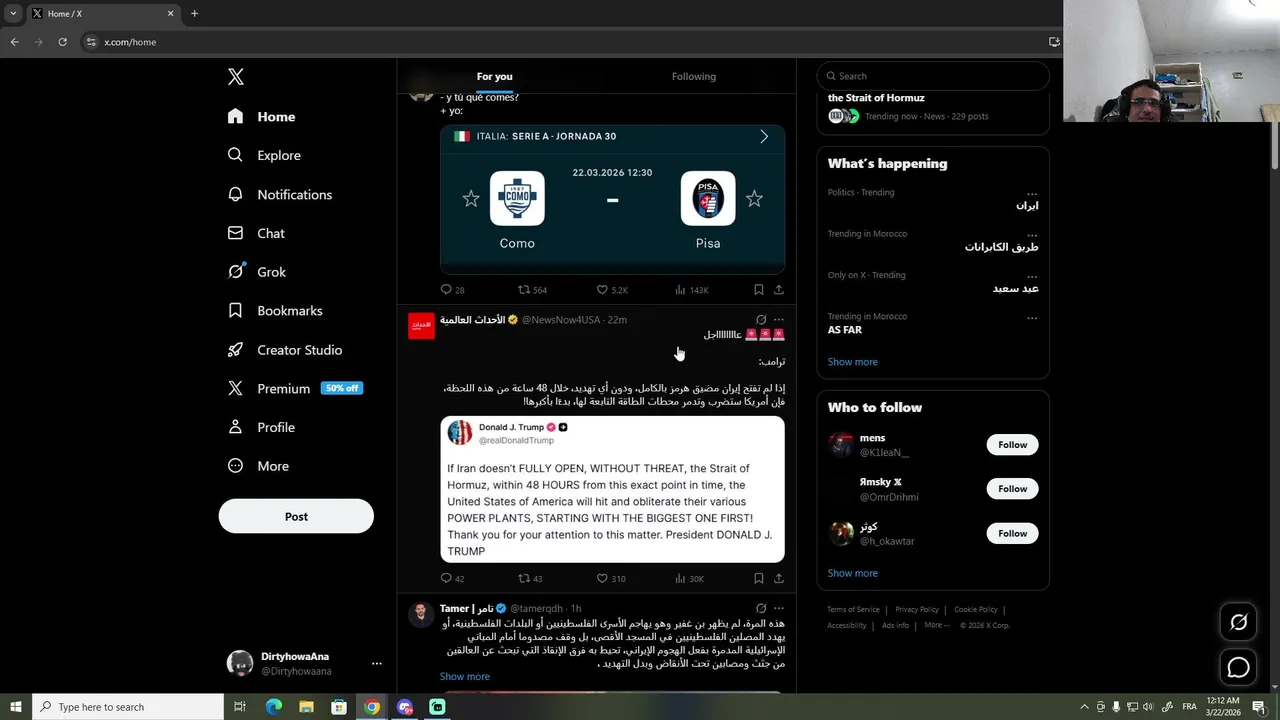1280x720 pixels.
Task: Open the the Strait of Hormuz trend
Action: pyautogui.click(x=933, y=108)
